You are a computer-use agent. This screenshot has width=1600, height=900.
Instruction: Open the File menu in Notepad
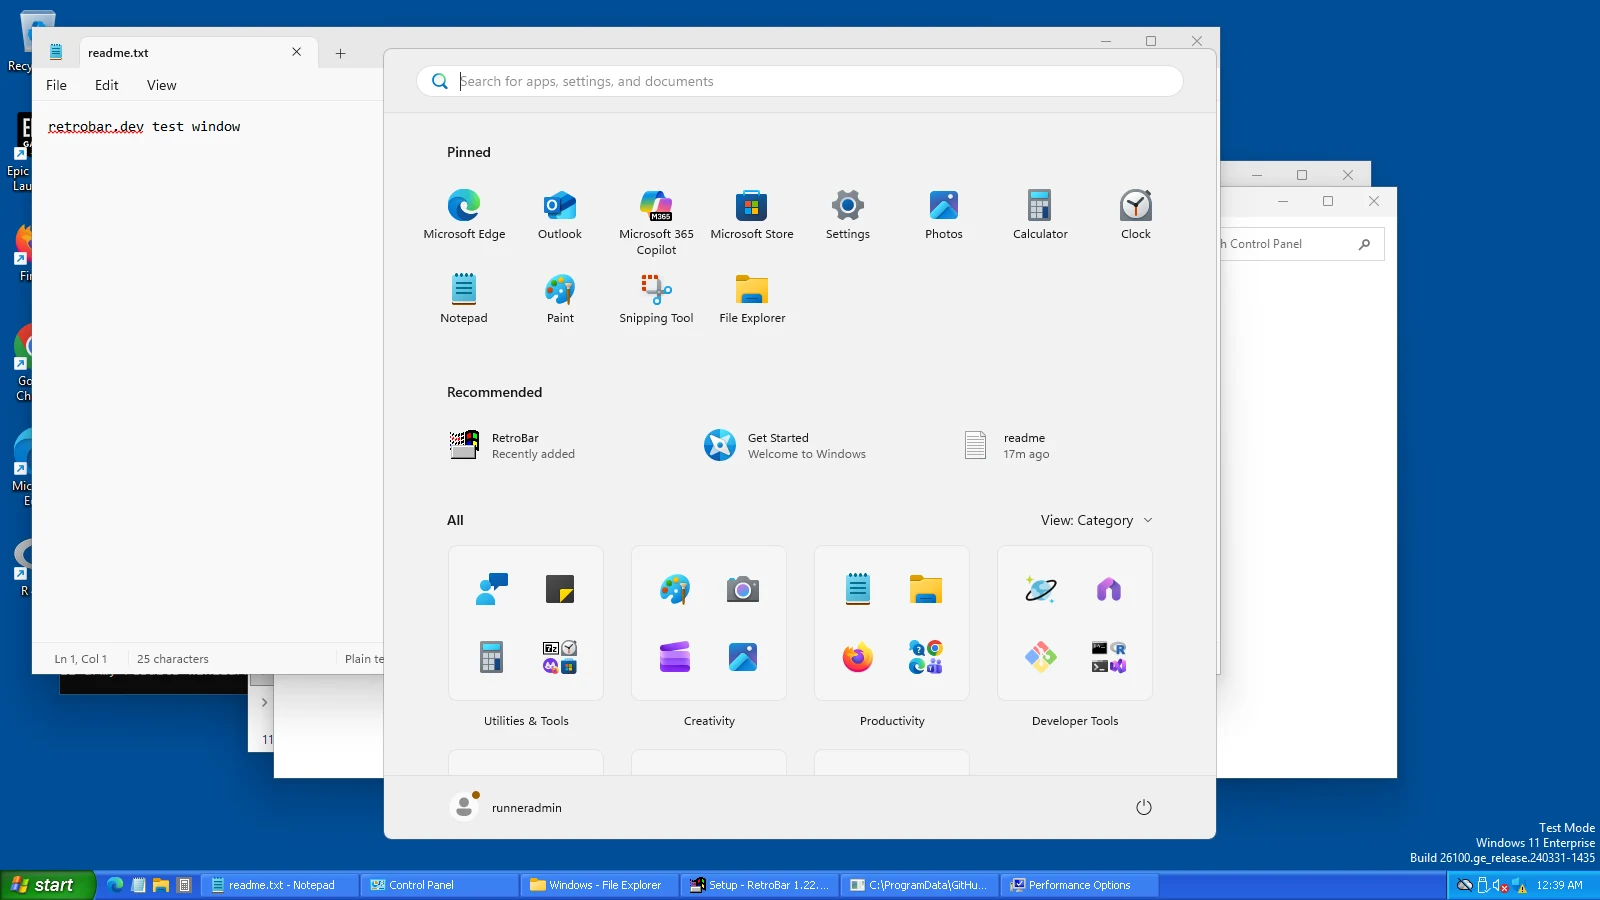56,85
